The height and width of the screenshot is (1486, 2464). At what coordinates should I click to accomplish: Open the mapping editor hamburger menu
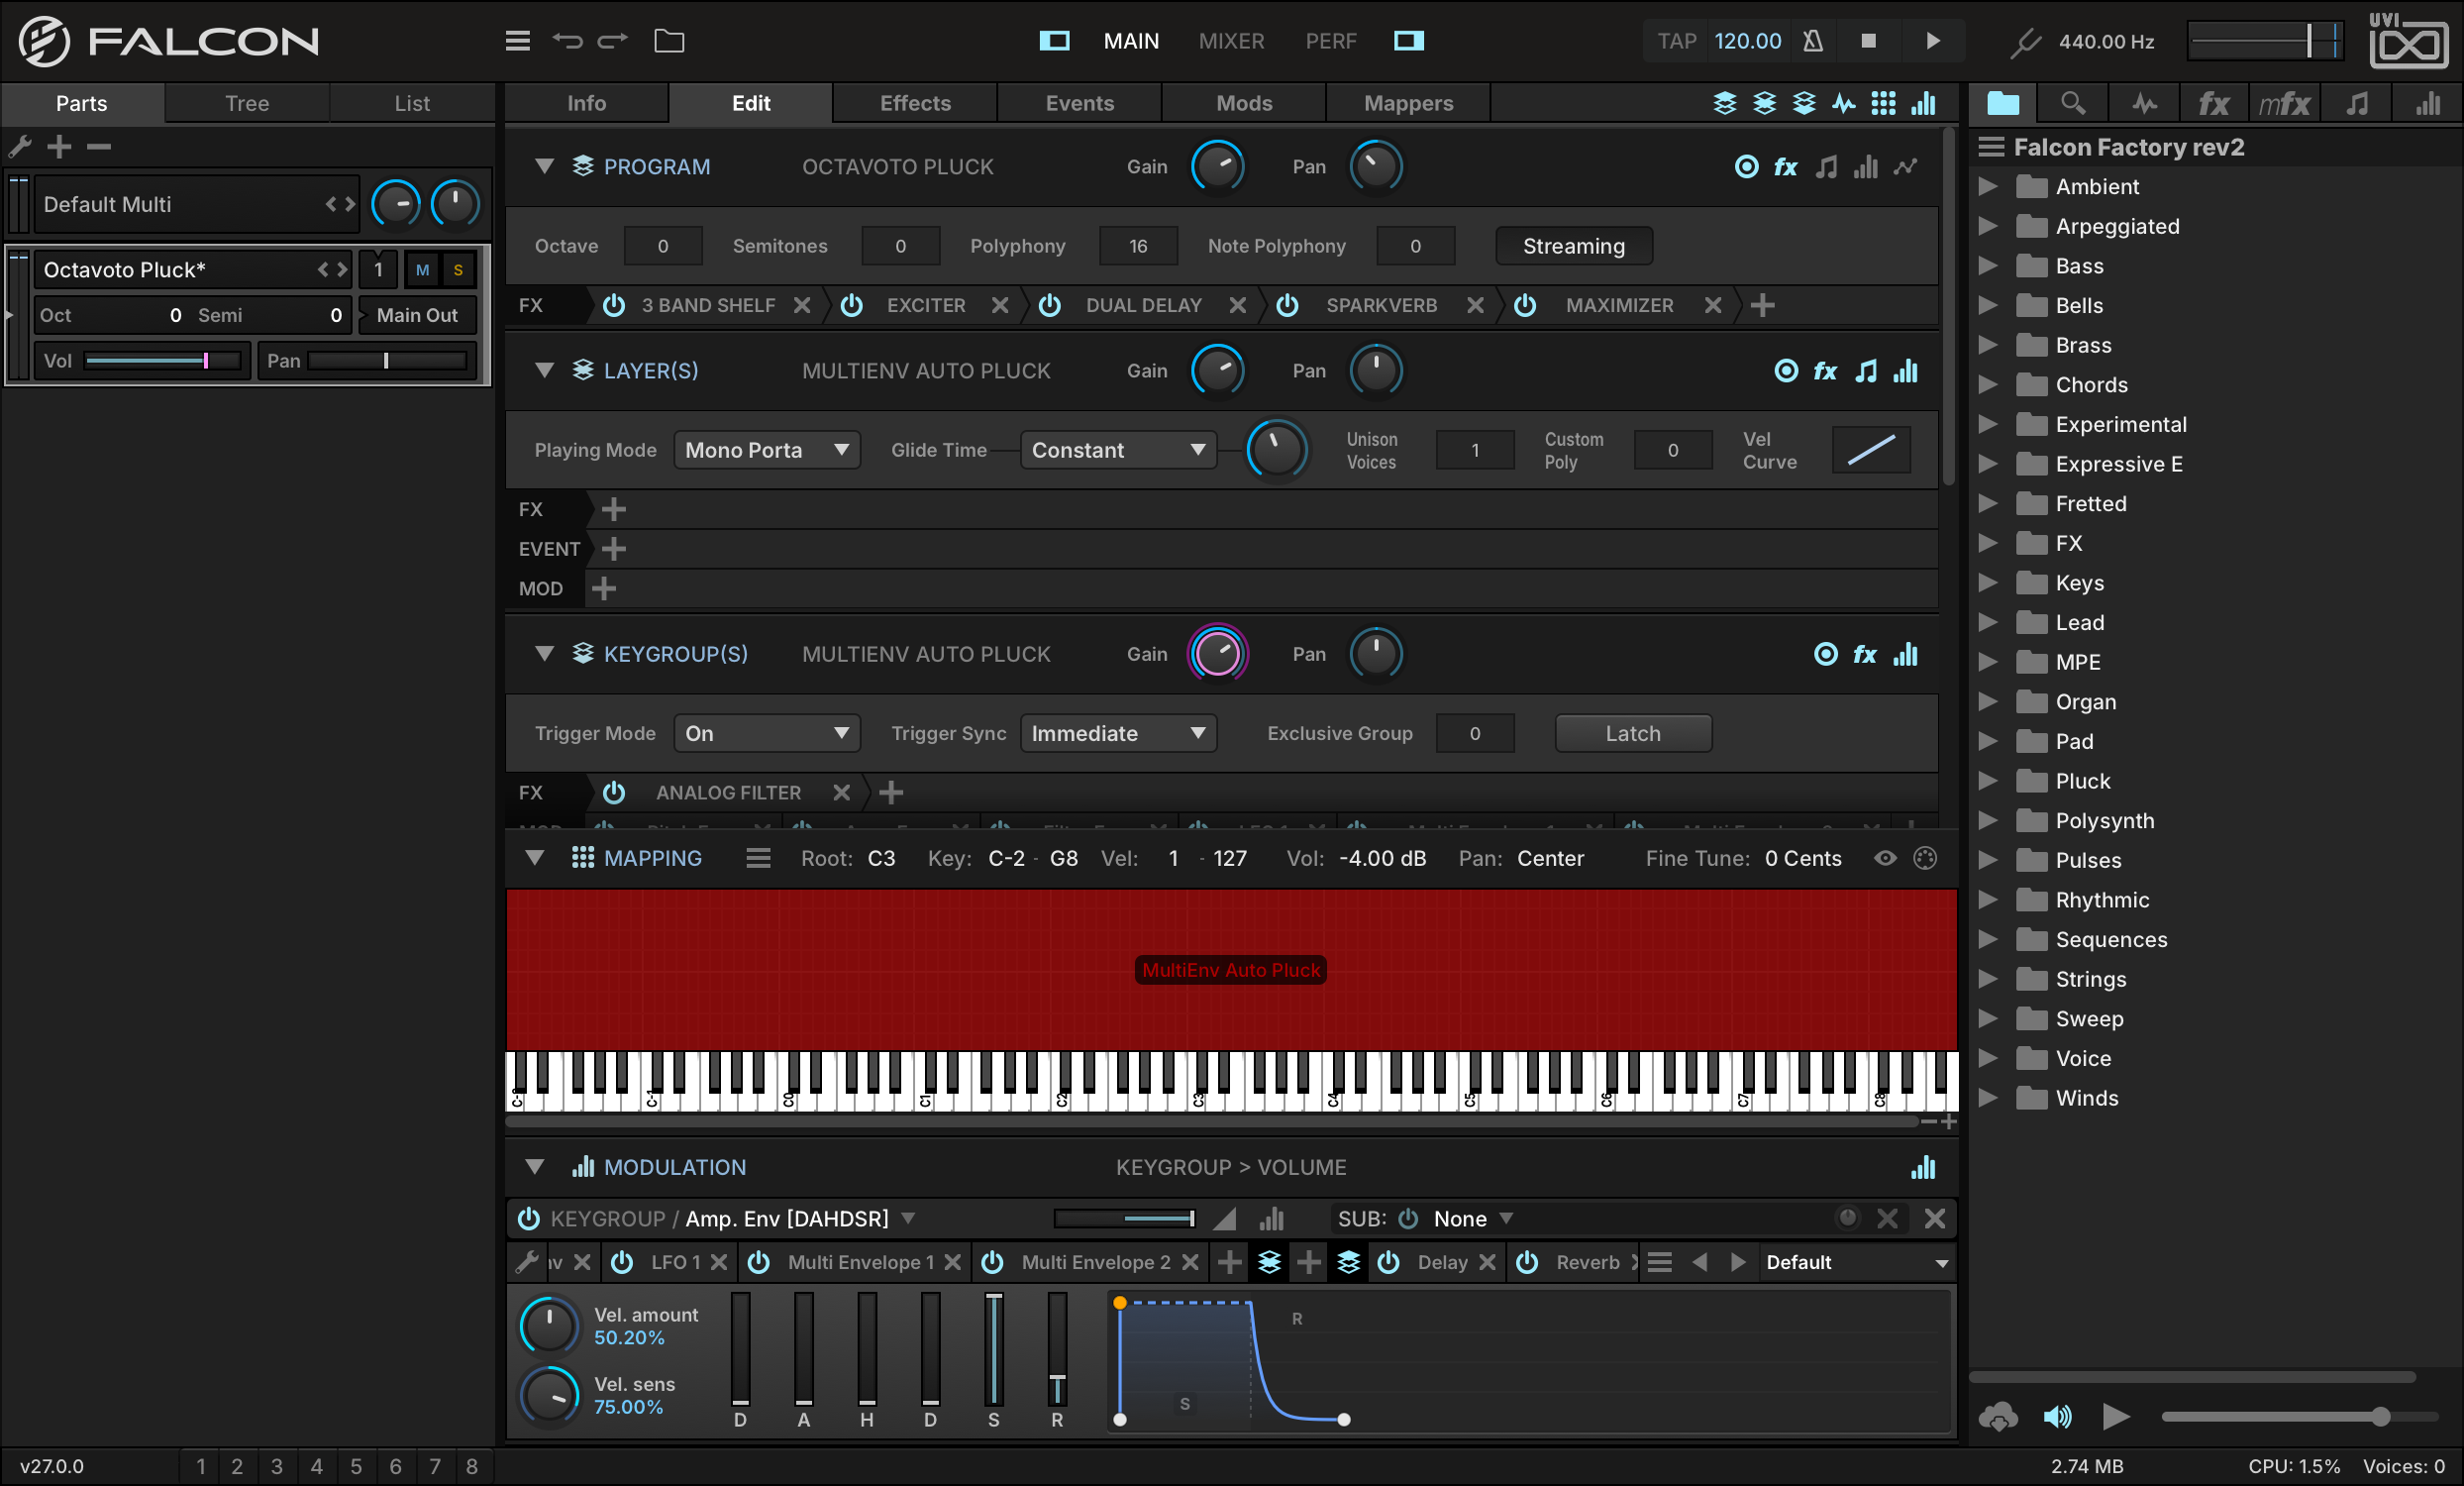point(758,858)
